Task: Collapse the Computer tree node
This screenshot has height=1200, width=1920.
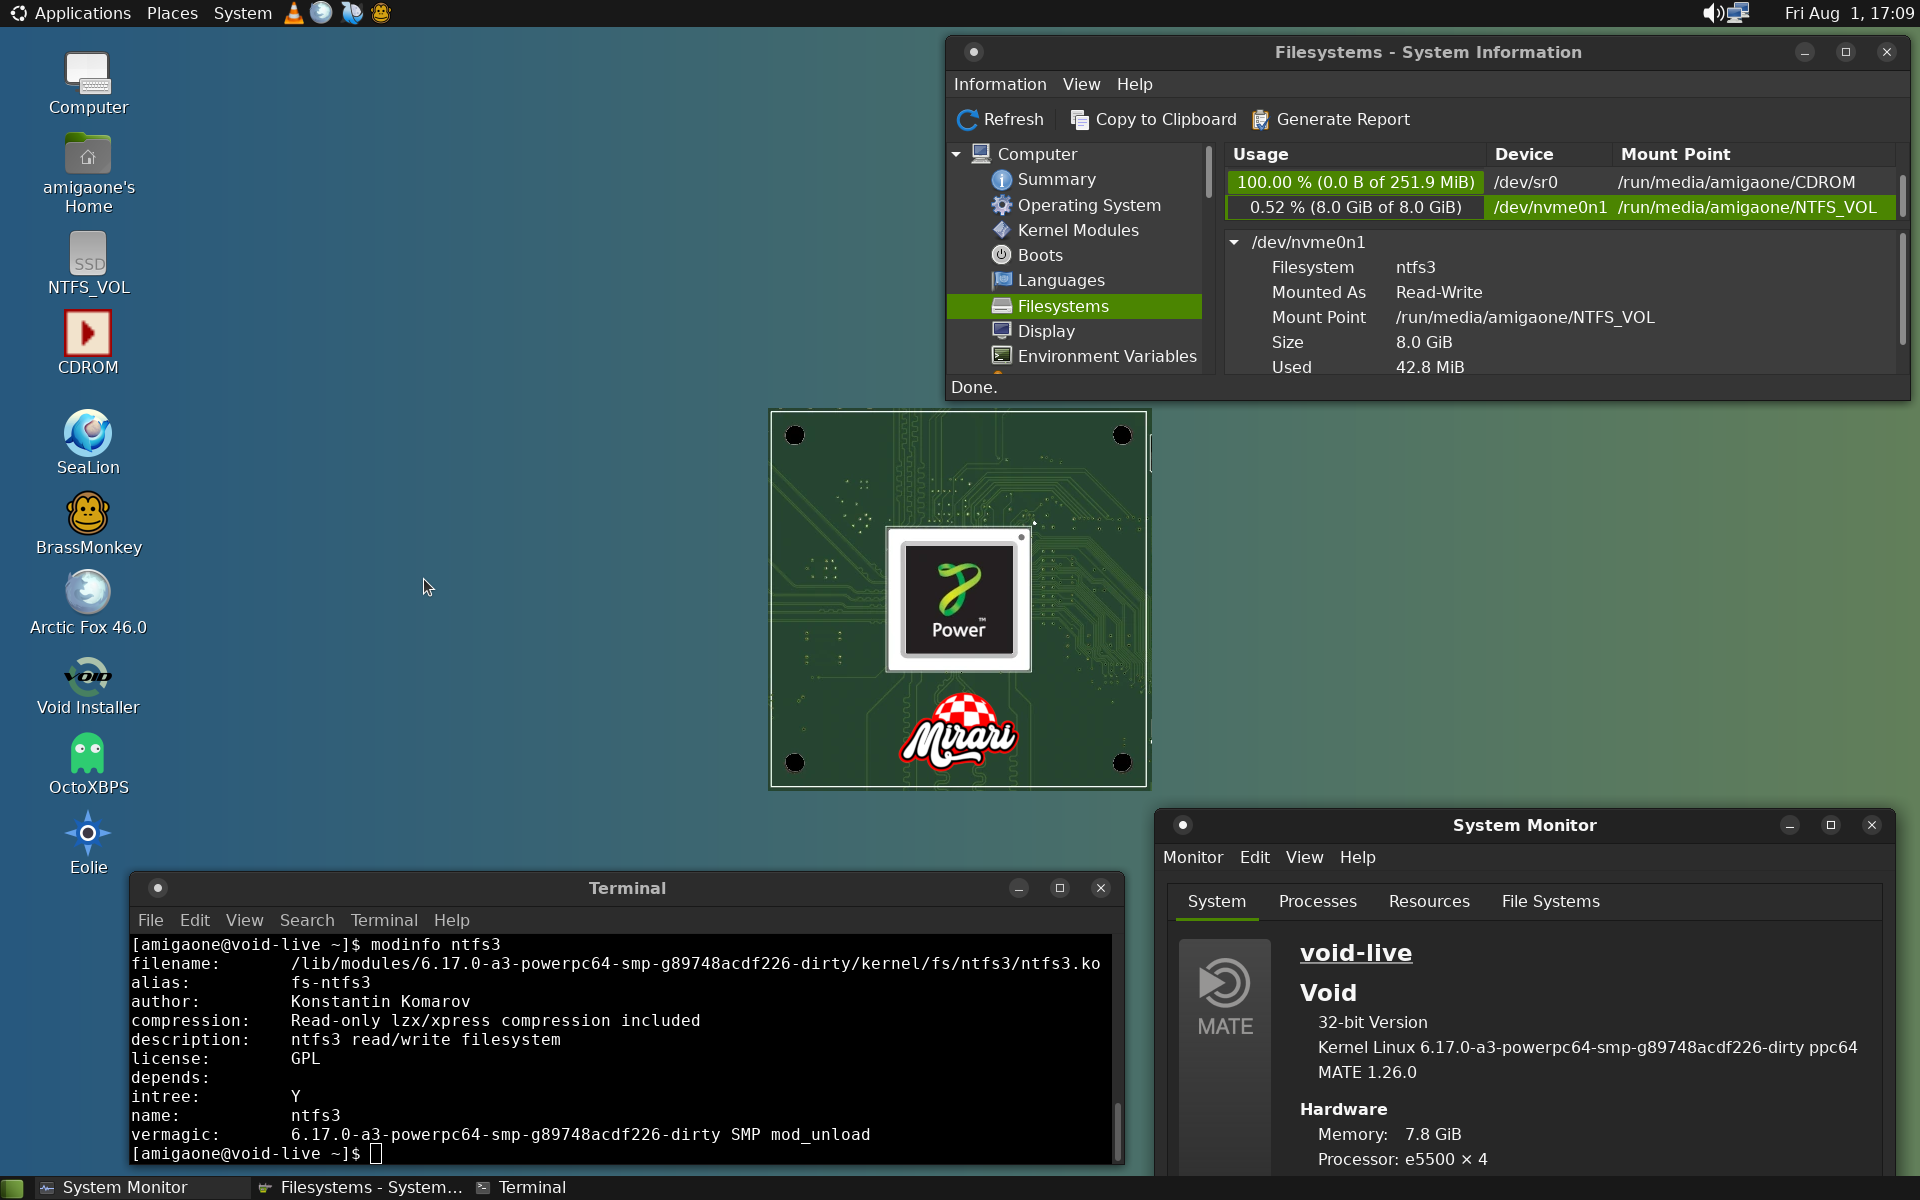Action: point(957,155)
